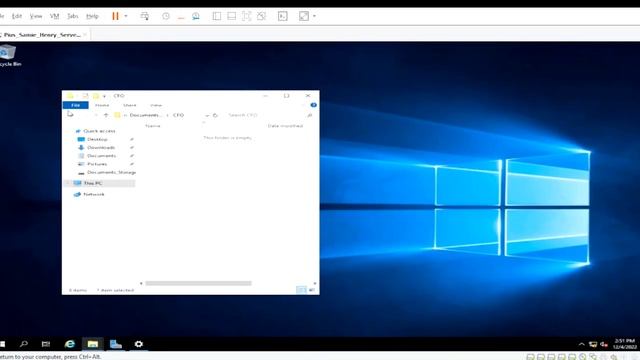Click the blue Help icon in Explorer
This screenshot has width=640, height=360.
click(313, 105)
